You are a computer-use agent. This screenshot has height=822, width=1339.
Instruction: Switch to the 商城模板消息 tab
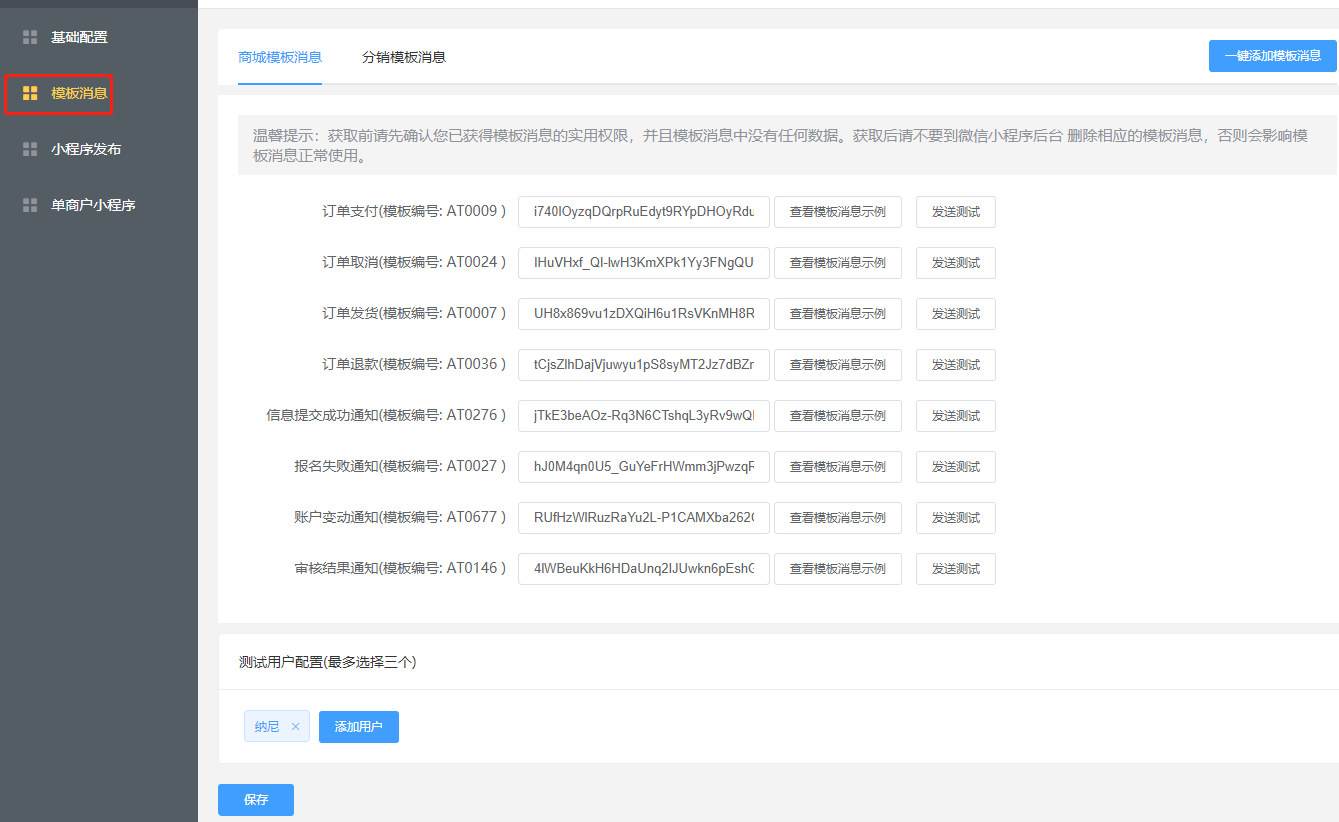280,57
